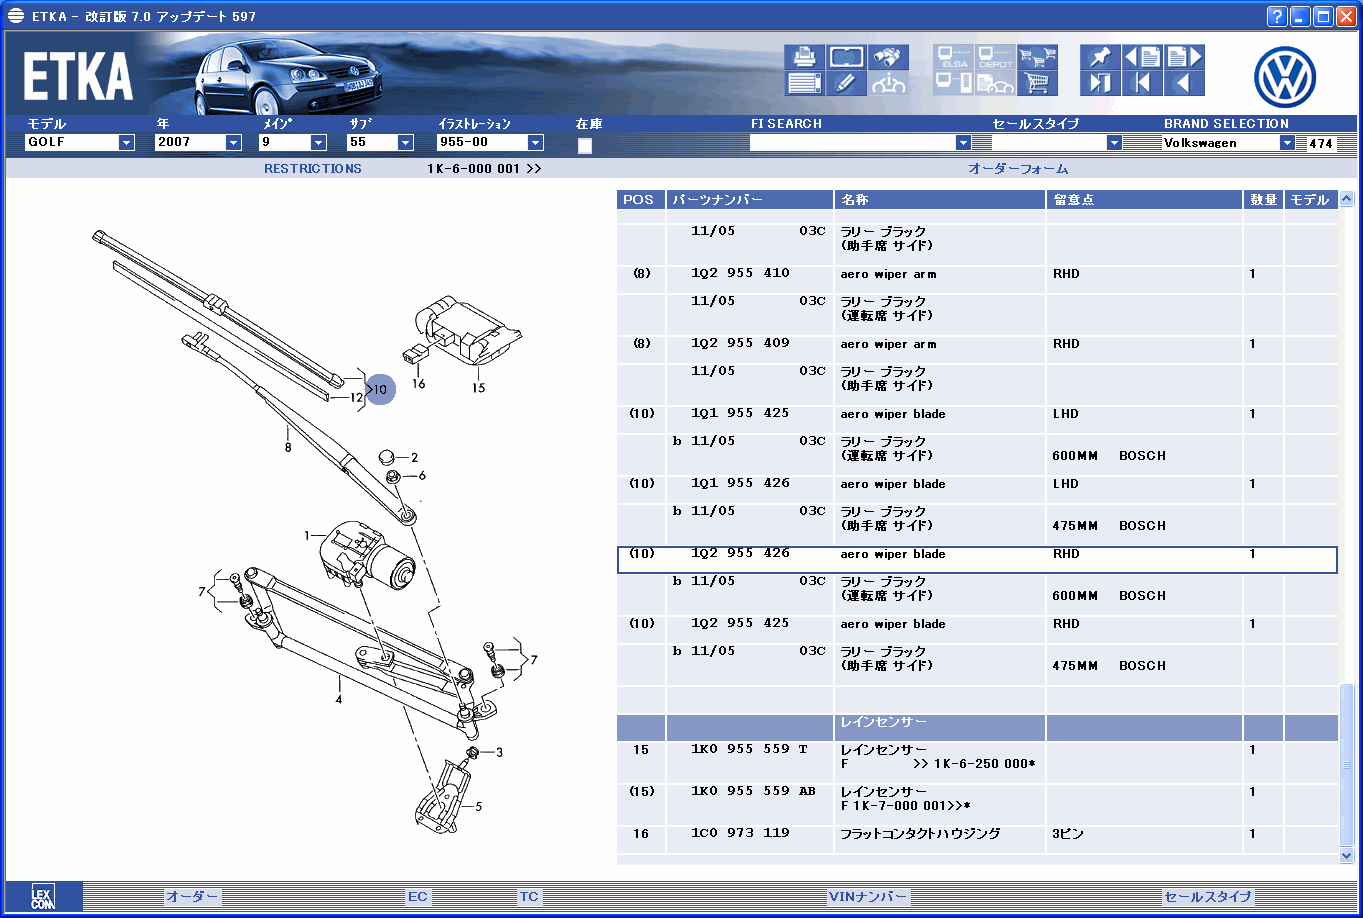Select part number 1Q2 955 425
Image resolution: width=1363 pixels, height=918 pixels.
[x=740, y=623]
